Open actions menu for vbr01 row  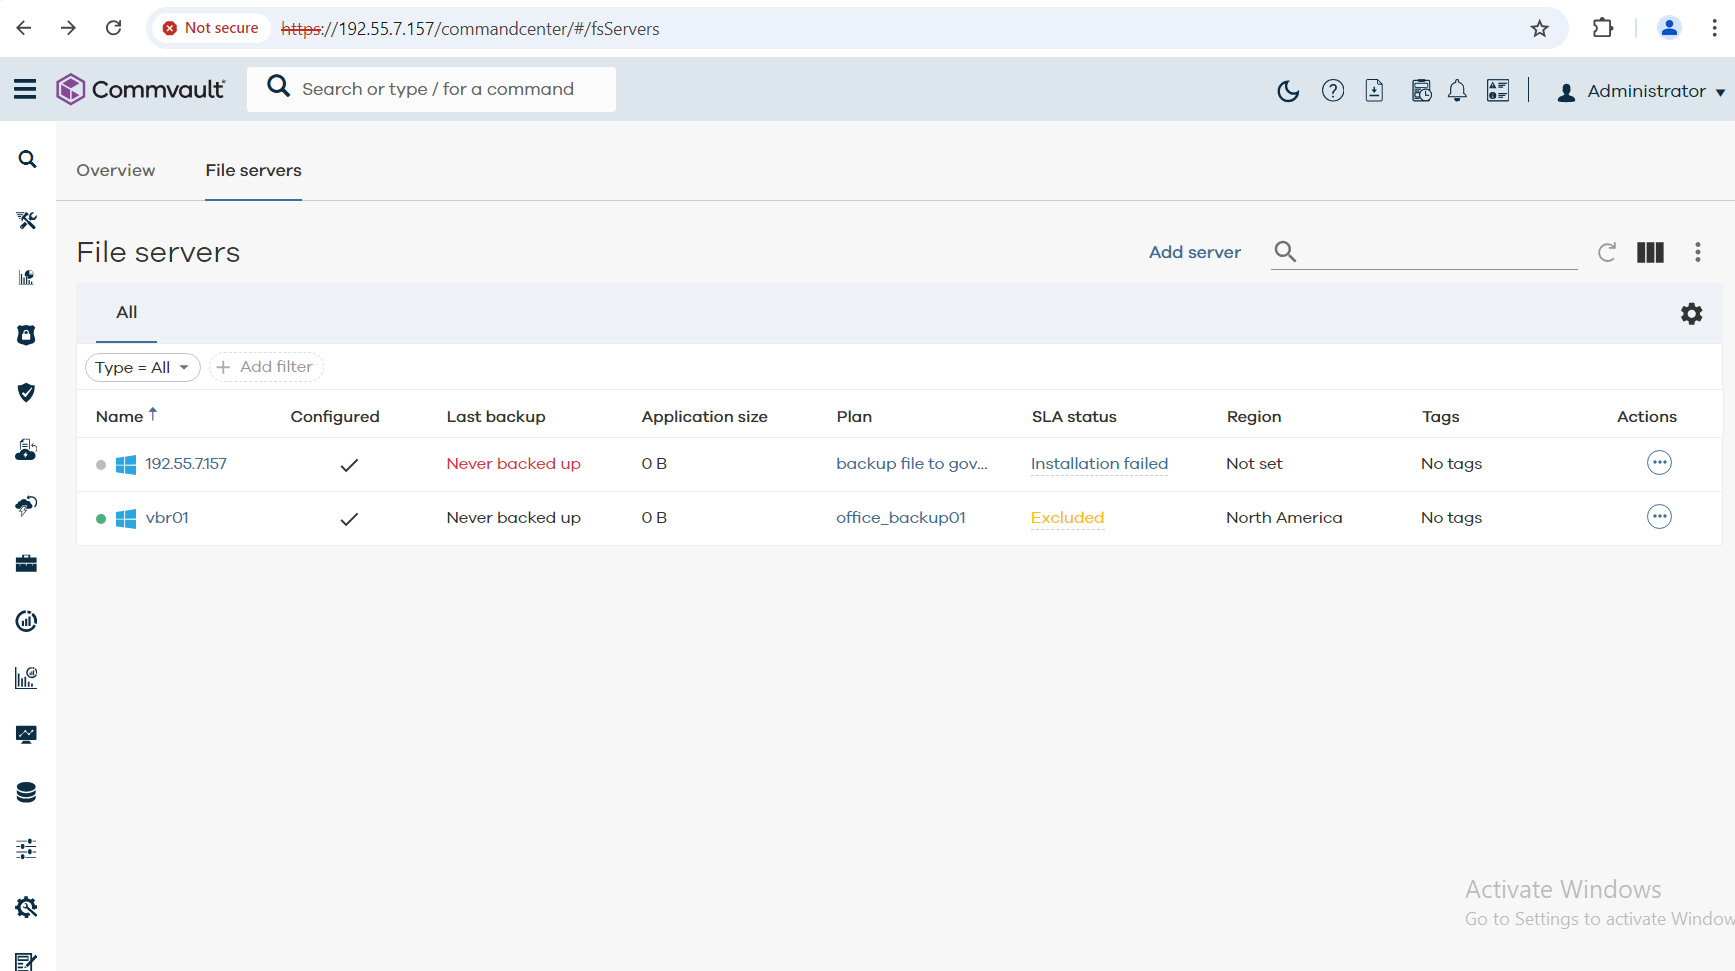pos(1659,517)
